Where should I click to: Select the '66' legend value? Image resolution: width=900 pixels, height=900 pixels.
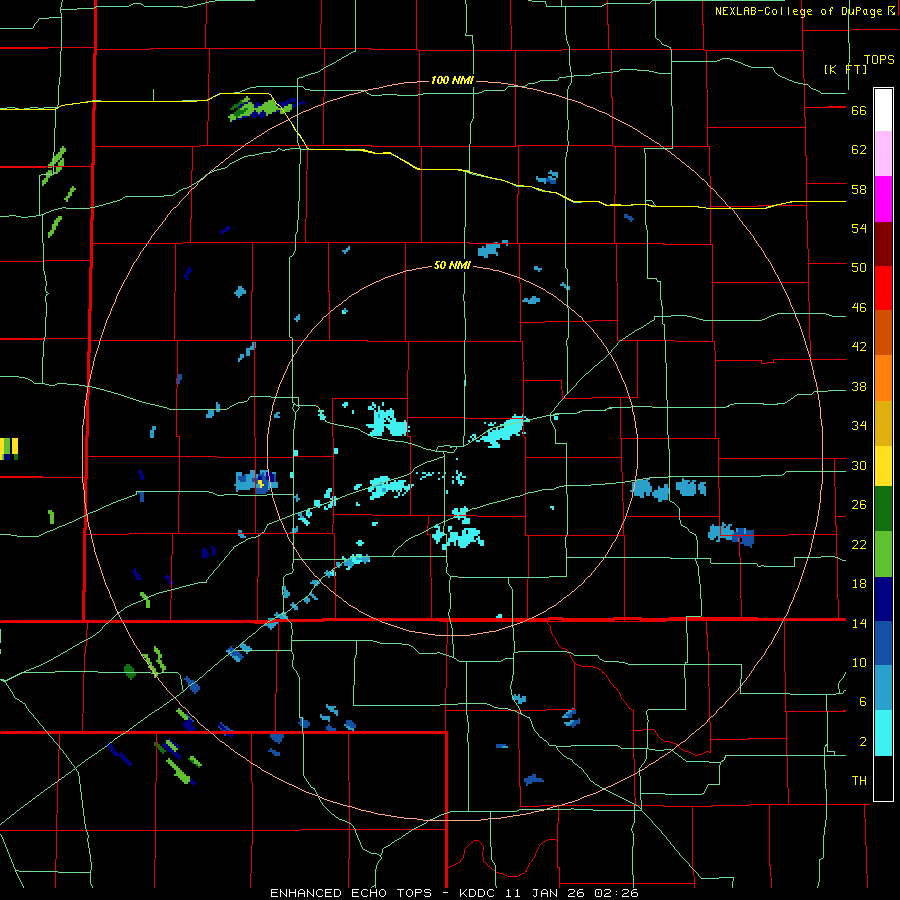tap(859, 111)
